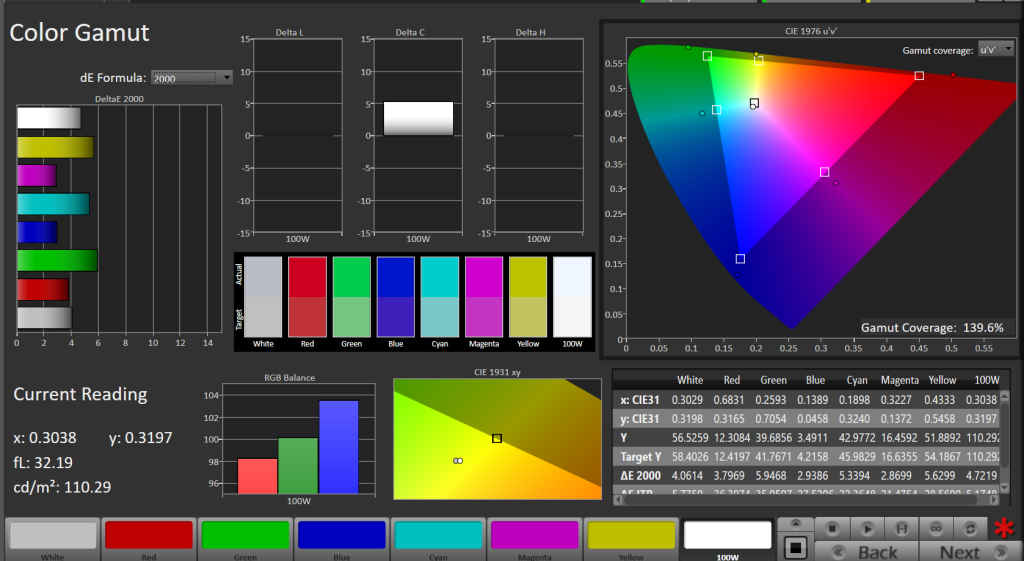Select the Green color patch button

pyautogui.click(x=245, y=537)
